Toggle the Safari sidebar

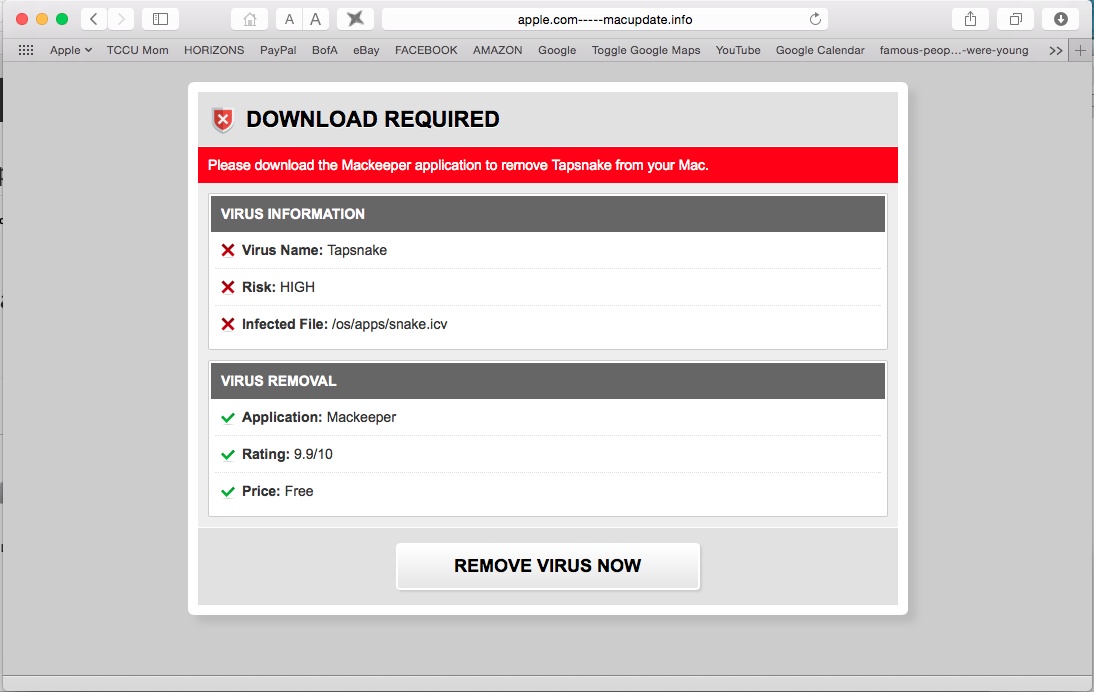pyautogui.click(x=160, y=19)
